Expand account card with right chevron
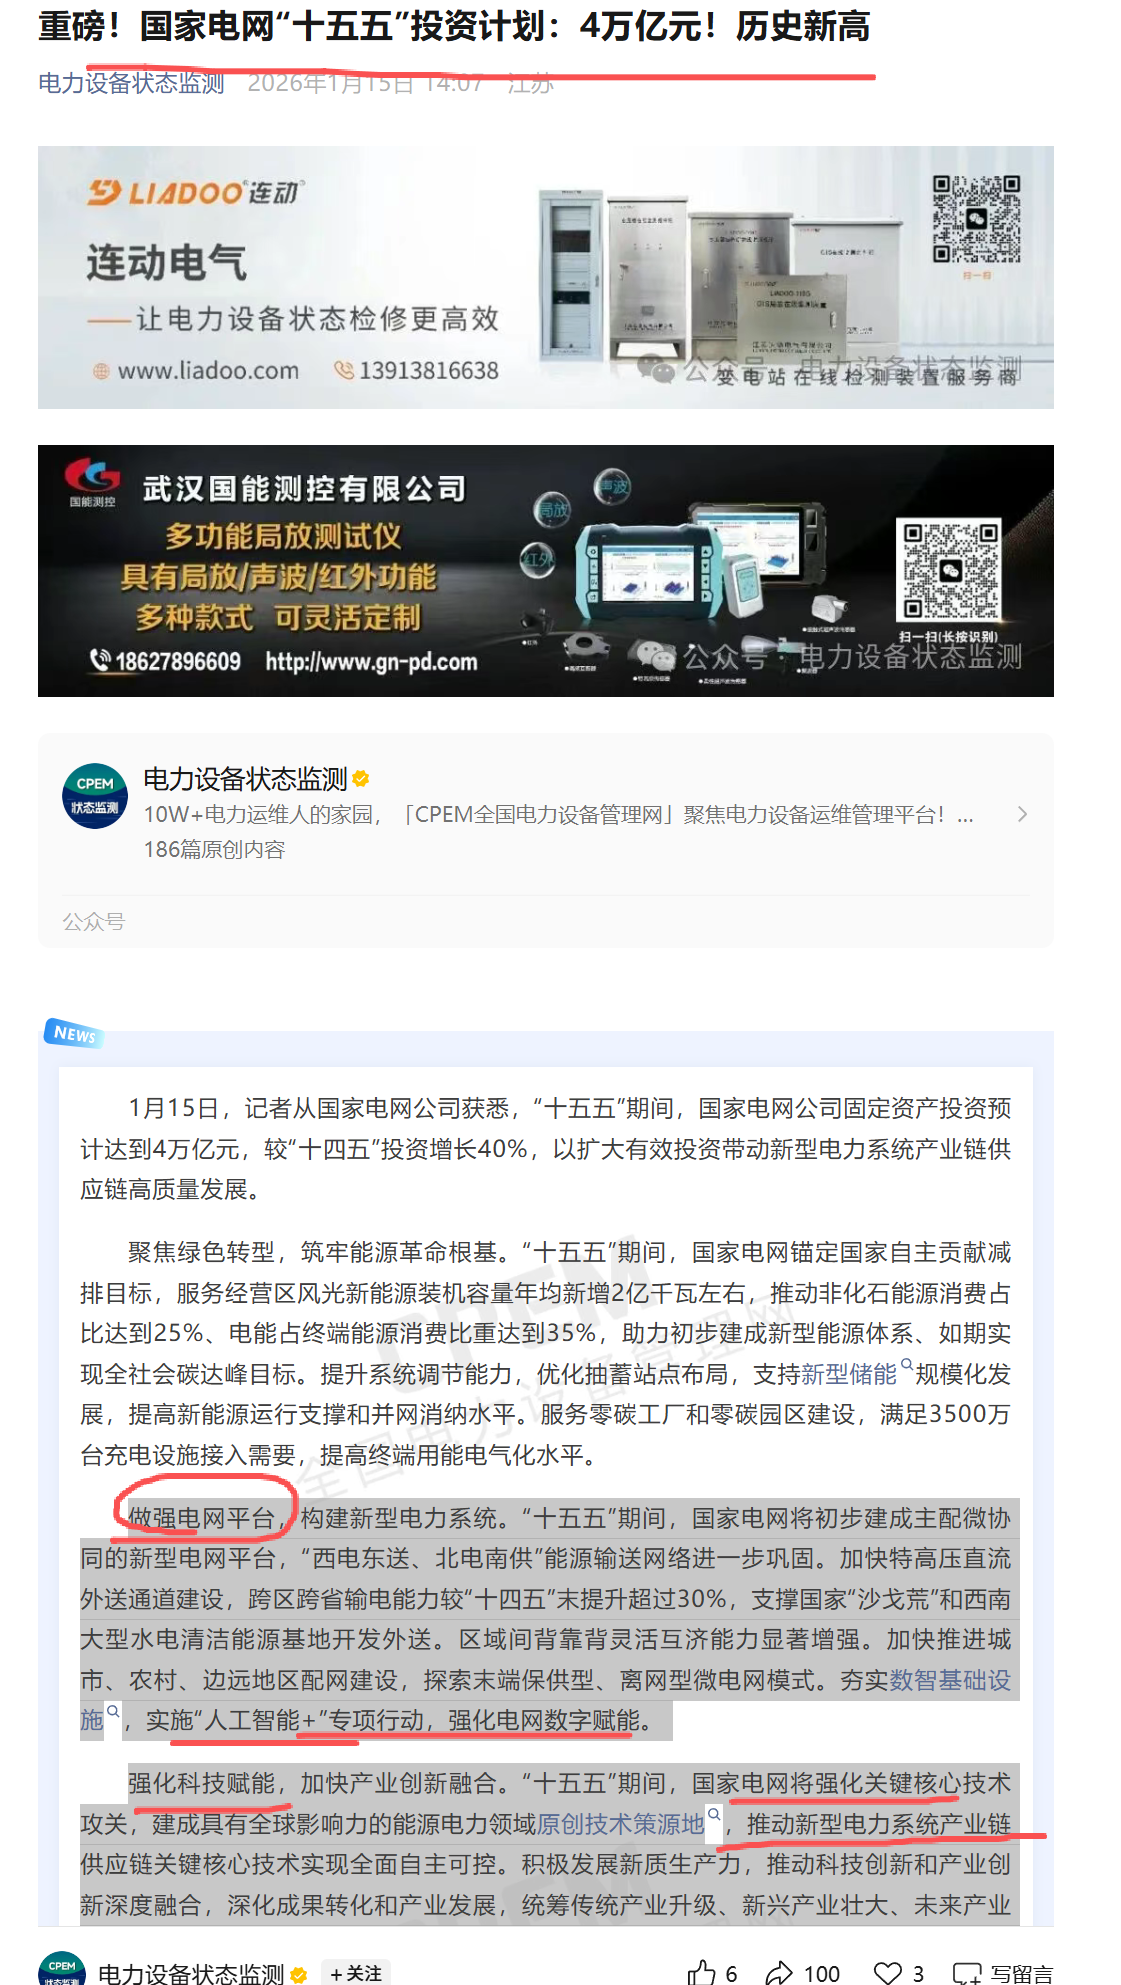Image resolution: width=1121 pixels, height=1985 pixels. pos(1022,814)
